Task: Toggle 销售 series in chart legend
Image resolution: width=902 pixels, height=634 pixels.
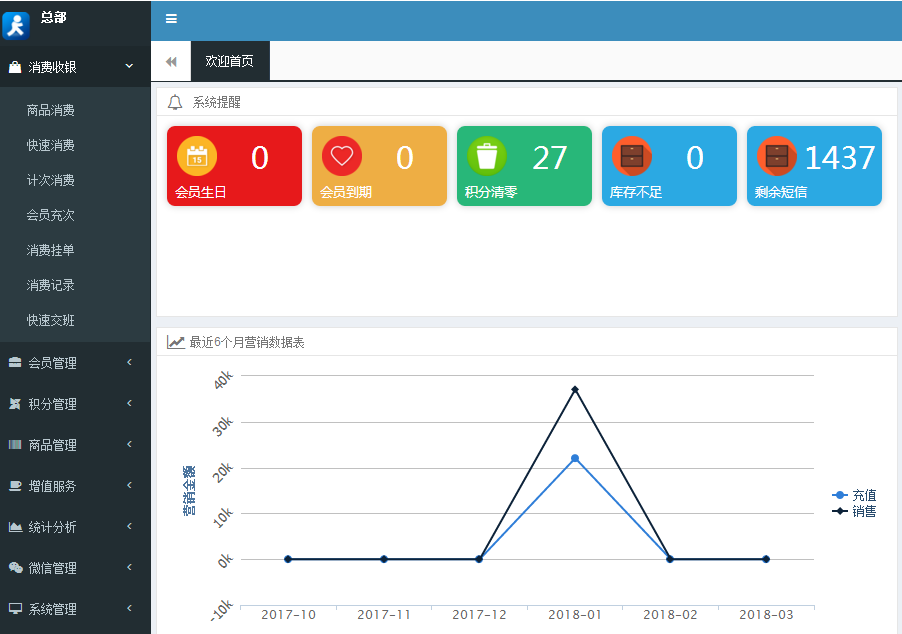Action: click(x=855, y=511)
